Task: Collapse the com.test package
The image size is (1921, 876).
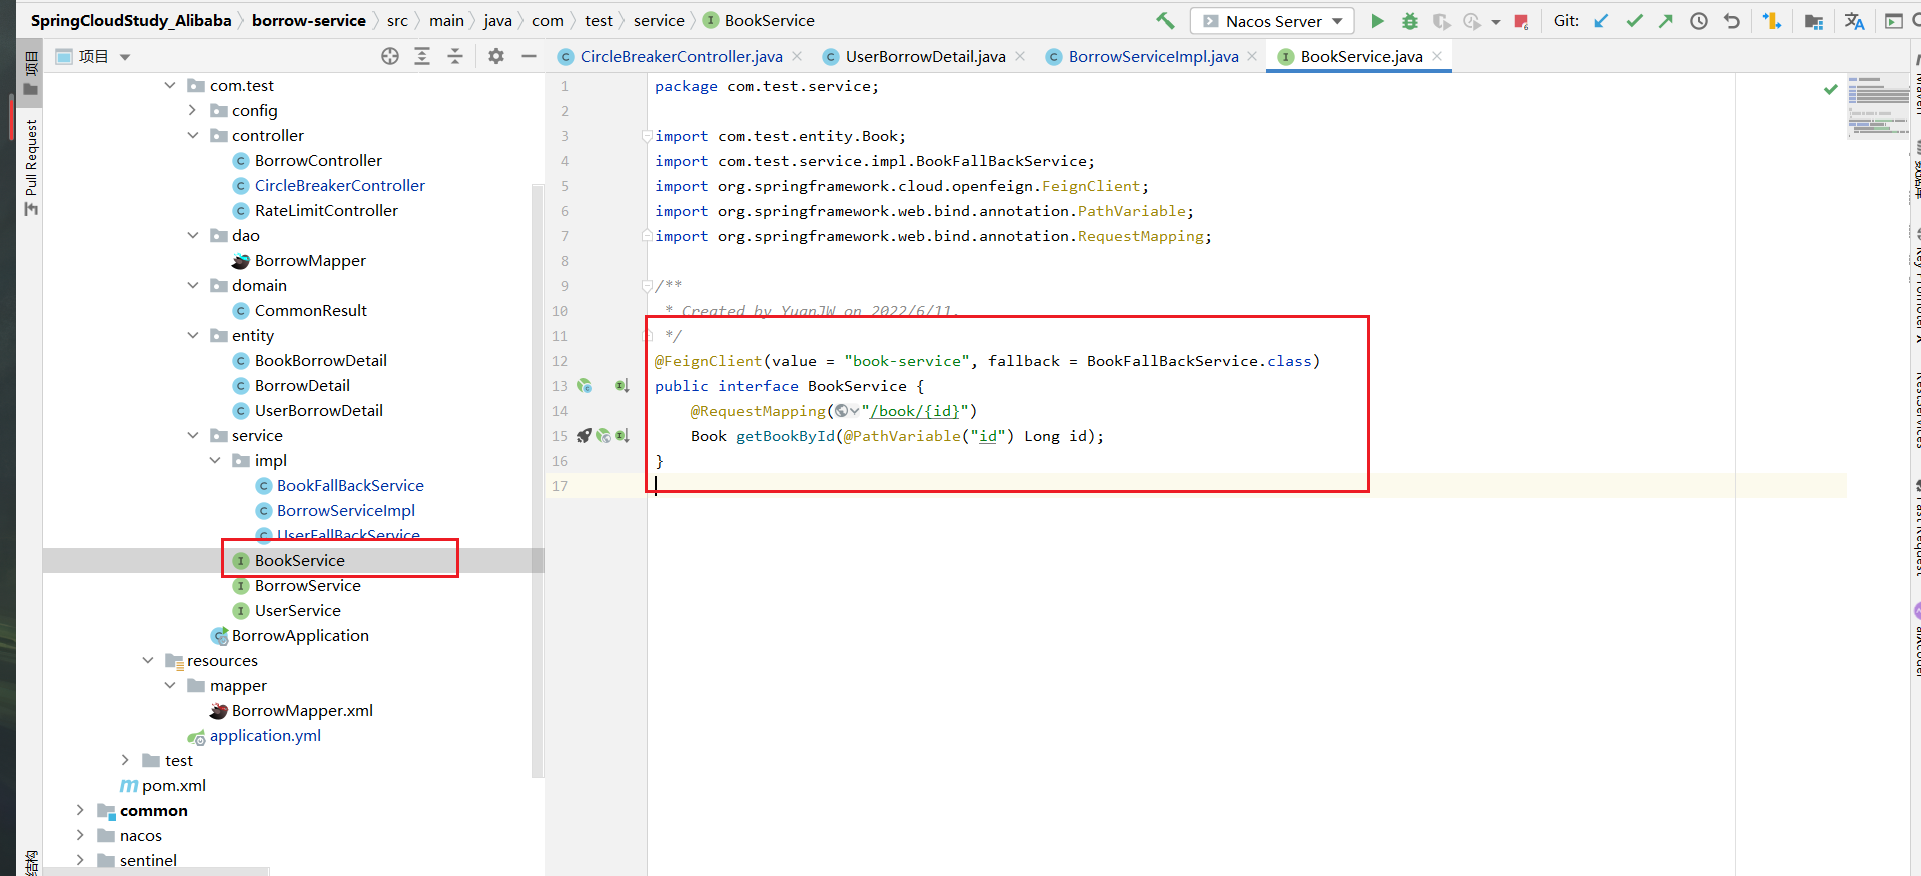Action: tap(170, 86)
